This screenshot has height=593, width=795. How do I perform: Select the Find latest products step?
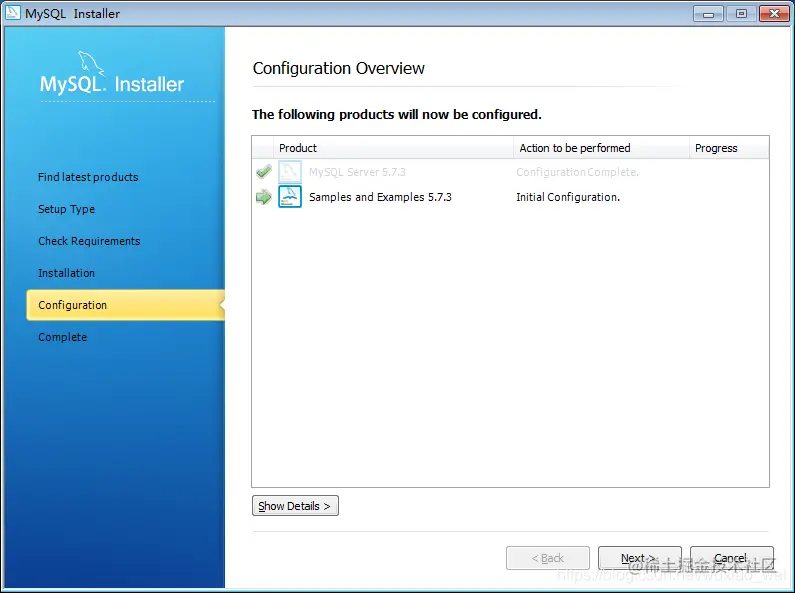pyautogui.click(x=88, y=177)
